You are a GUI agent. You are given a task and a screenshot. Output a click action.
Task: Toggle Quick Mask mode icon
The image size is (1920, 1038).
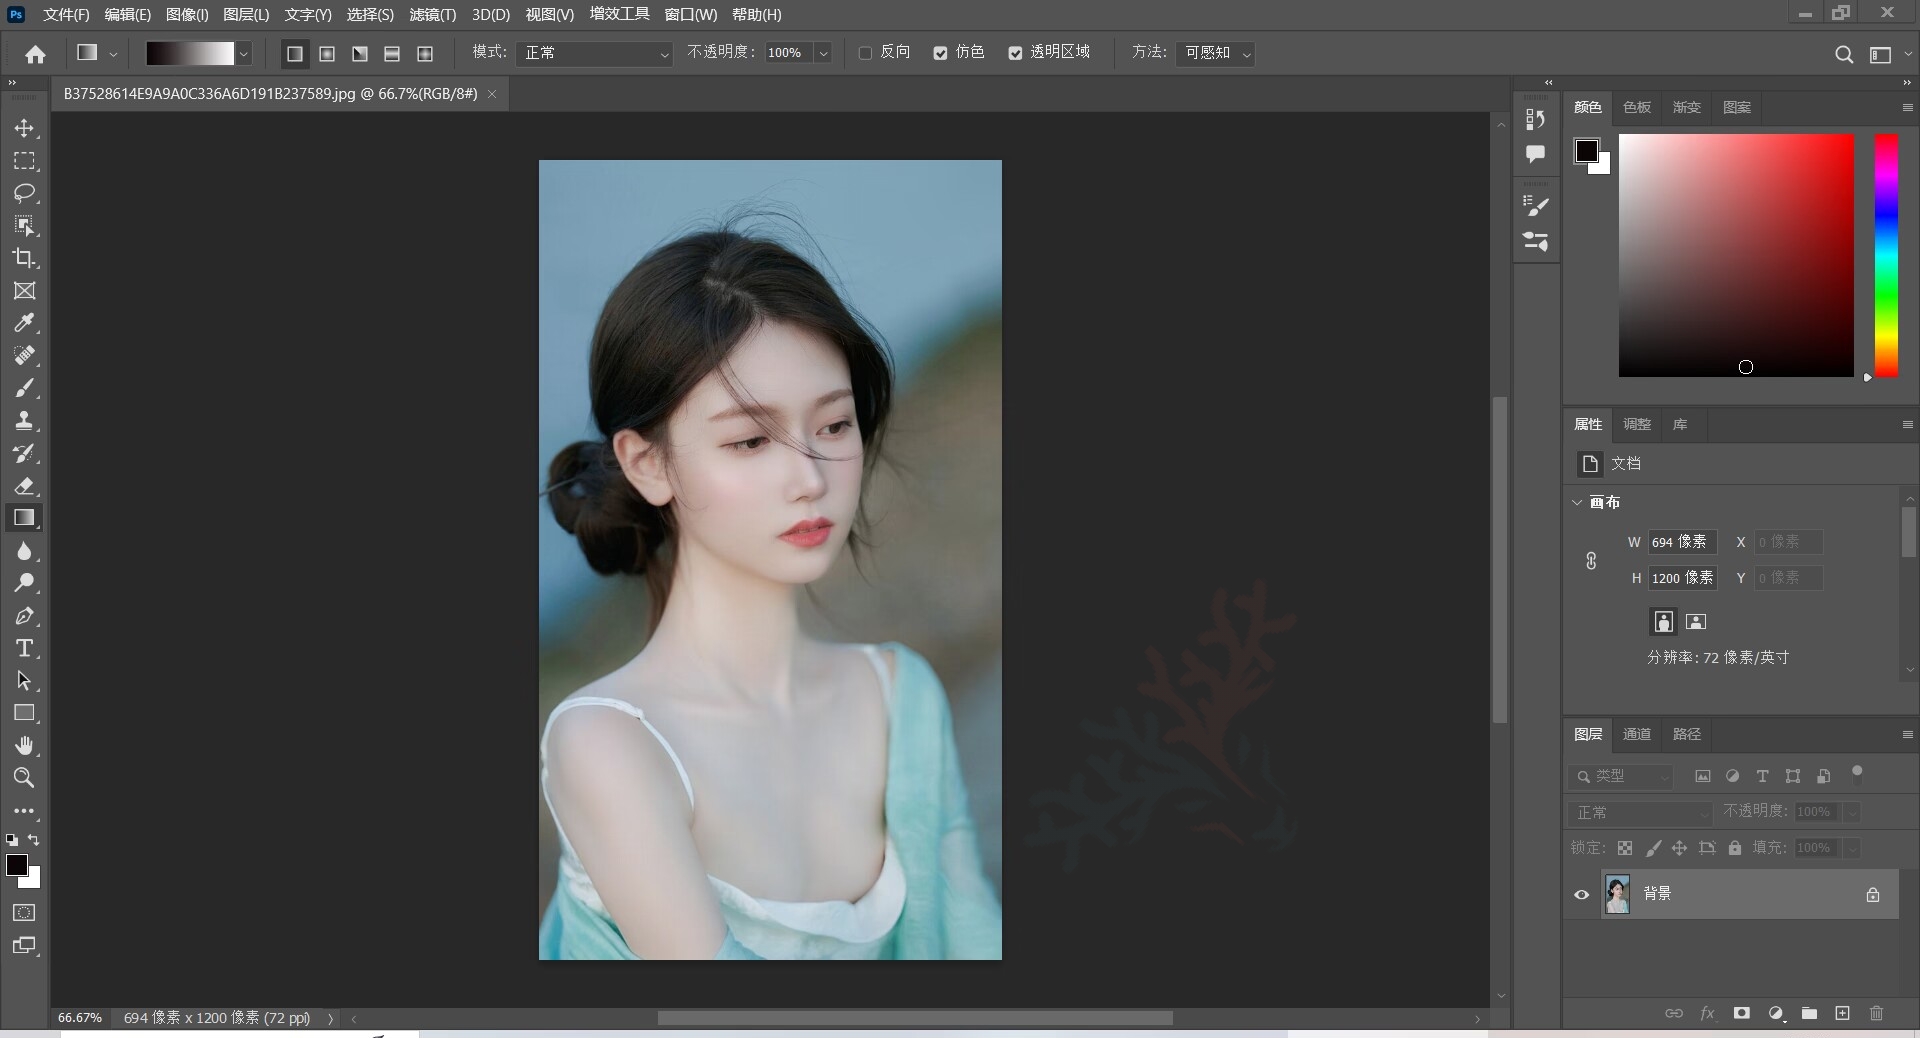click(x=24, y=912)
